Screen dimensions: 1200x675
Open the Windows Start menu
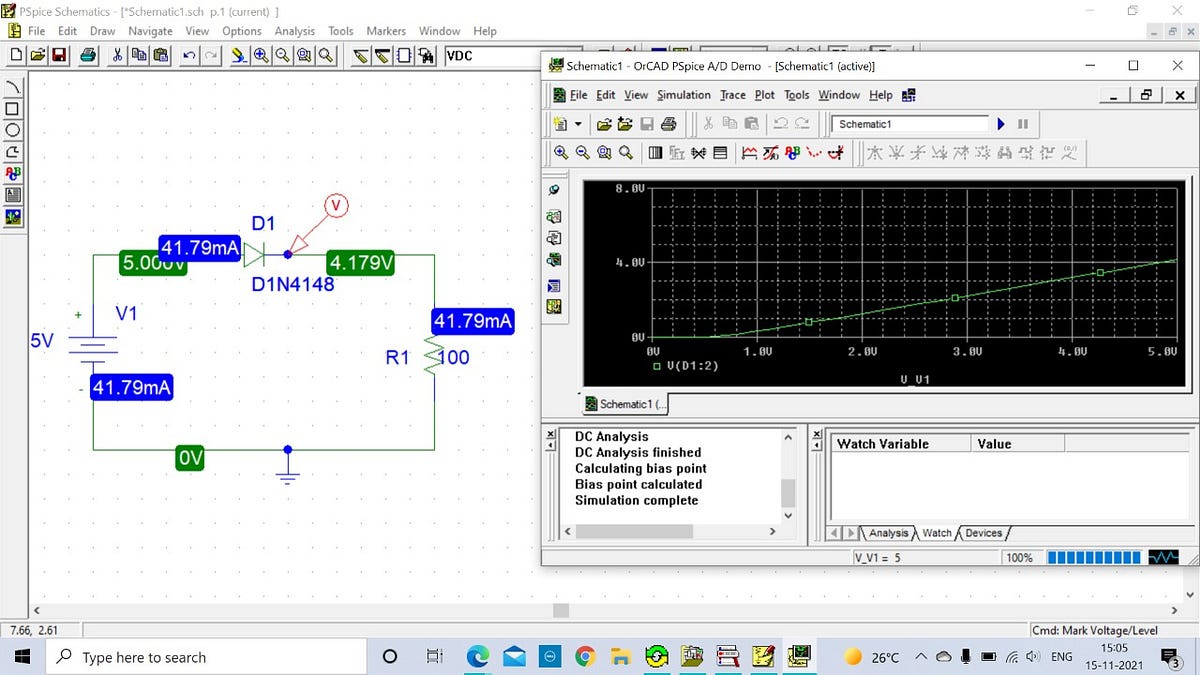20,657
